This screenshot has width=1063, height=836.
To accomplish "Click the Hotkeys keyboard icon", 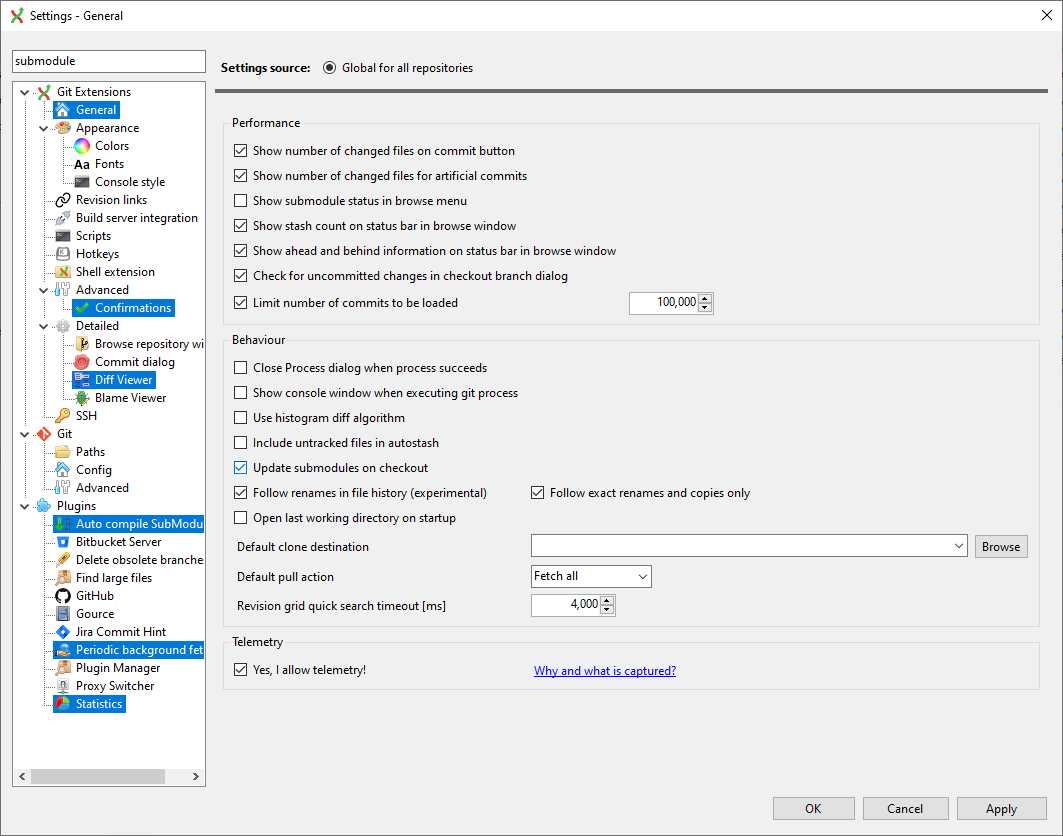I will click(61, 253).
